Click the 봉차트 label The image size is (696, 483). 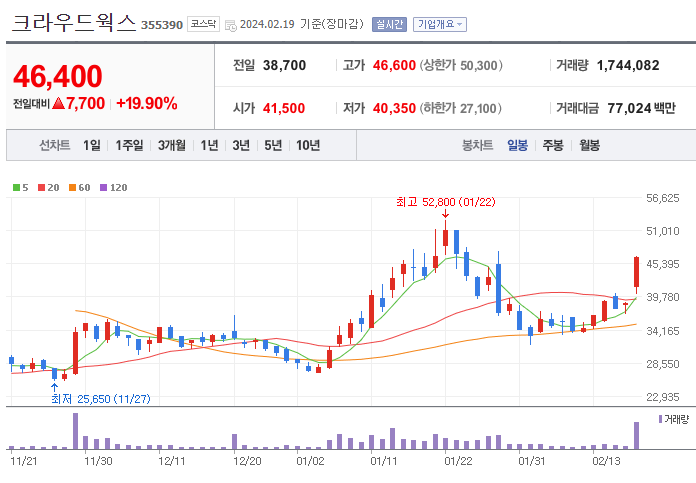(478, 145)
